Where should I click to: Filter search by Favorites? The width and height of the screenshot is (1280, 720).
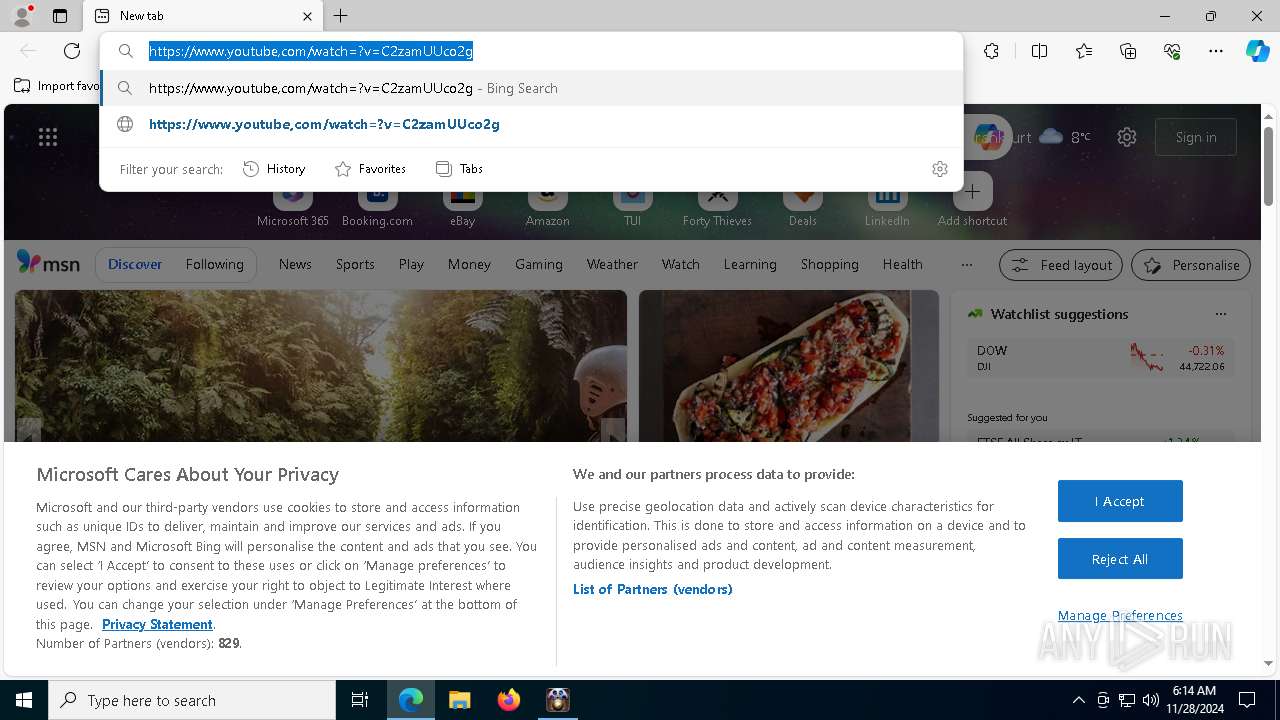[371, 169]
